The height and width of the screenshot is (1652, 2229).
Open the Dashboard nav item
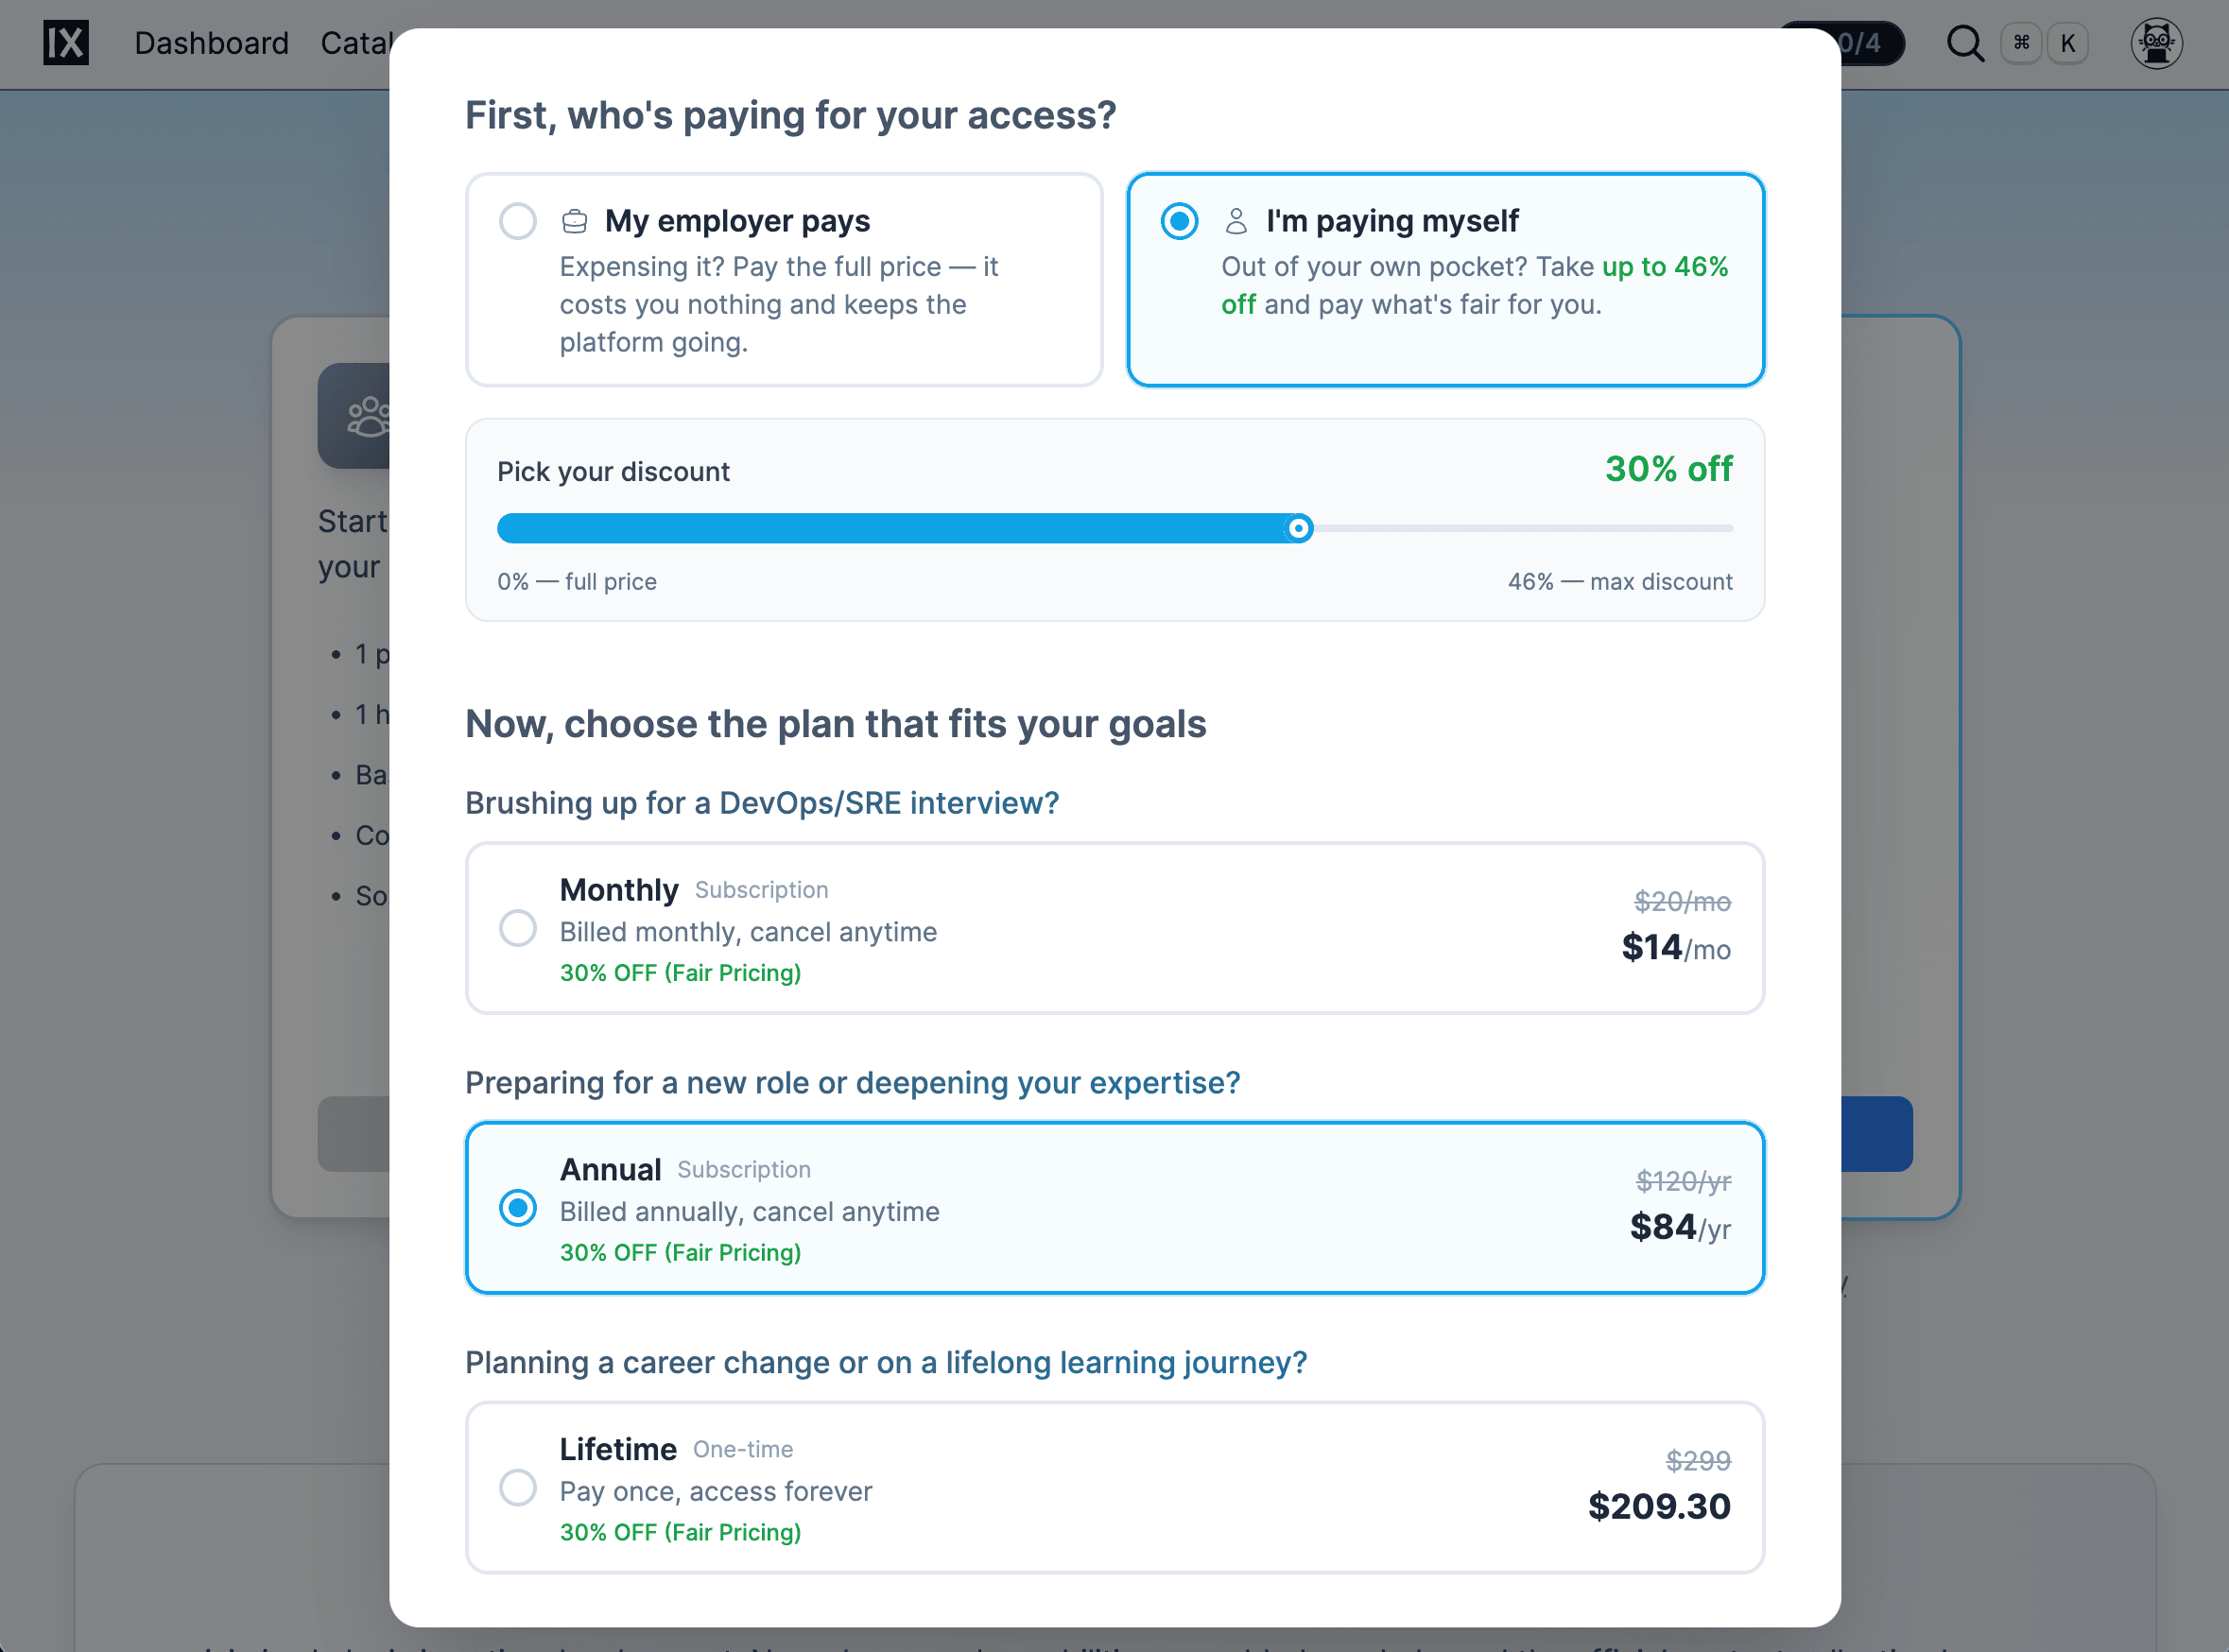click(x=211, y=43)
